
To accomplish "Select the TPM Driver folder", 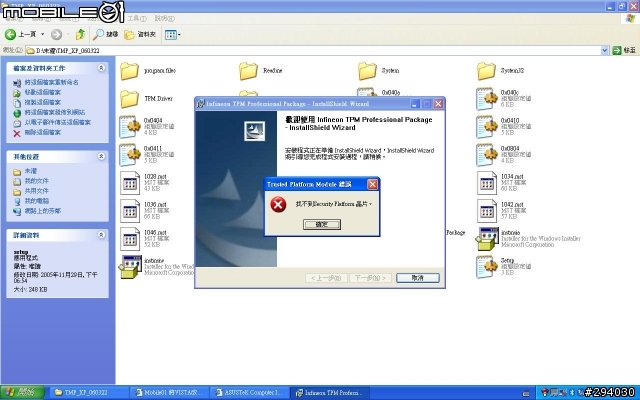I will point(146,99).
